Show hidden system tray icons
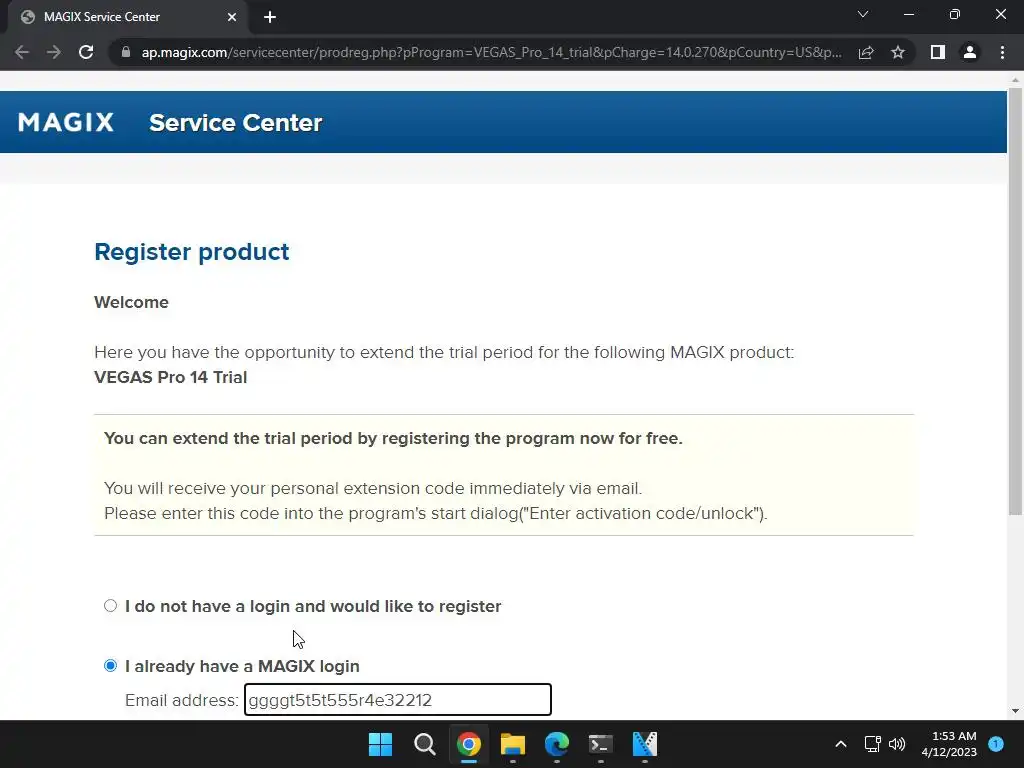Screen dimensions: 1024x768 click(841, 744)
